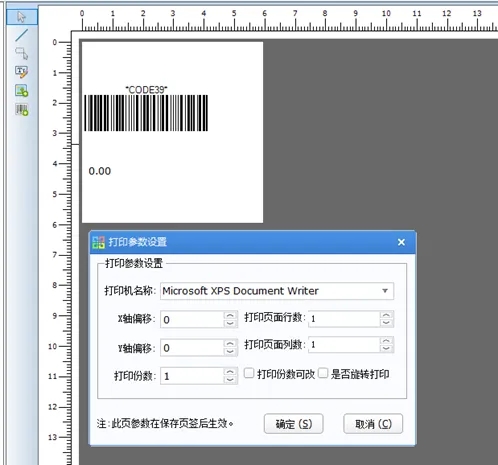
Task: Focus the X轴偏移 input field
Action: (x=192, y=319)
